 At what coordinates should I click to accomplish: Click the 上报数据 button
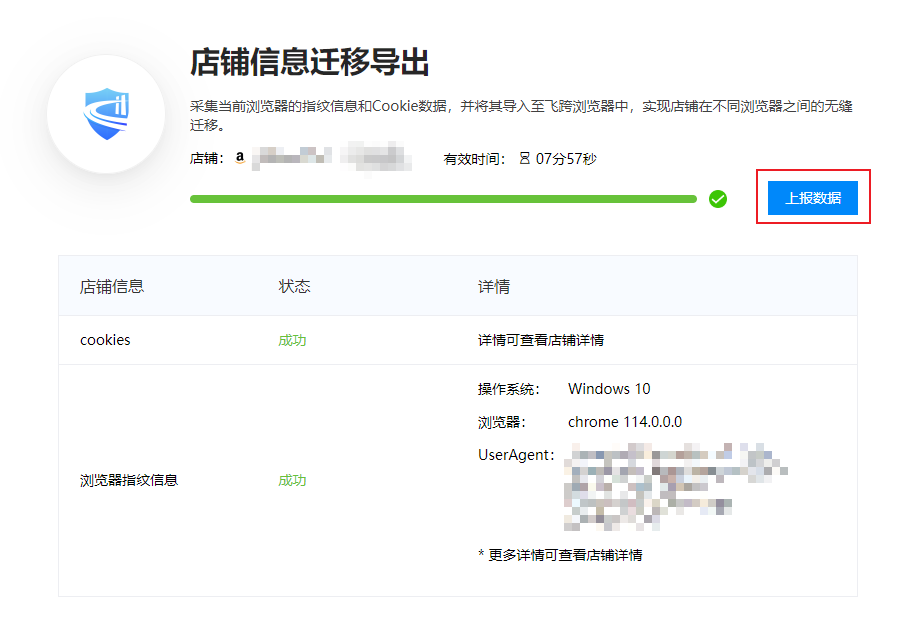pos(812,198)
